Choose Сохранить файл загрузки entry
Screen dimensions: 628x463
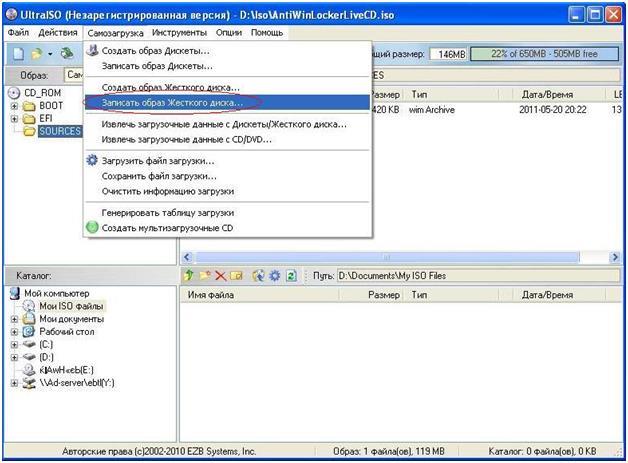pyautogui.click(x=227, y=176)
